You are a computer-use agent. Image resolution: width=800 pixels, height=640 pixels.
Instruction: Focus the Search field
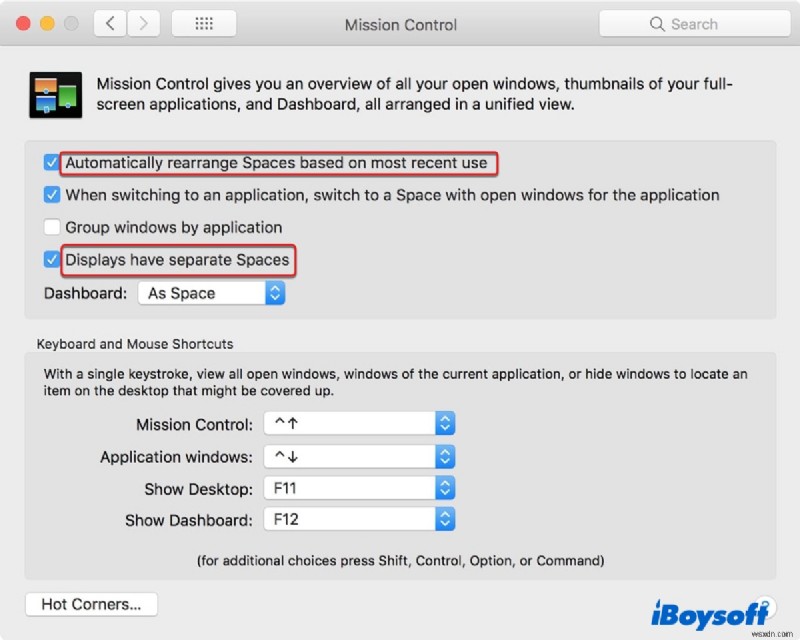[x=695, y=23]
